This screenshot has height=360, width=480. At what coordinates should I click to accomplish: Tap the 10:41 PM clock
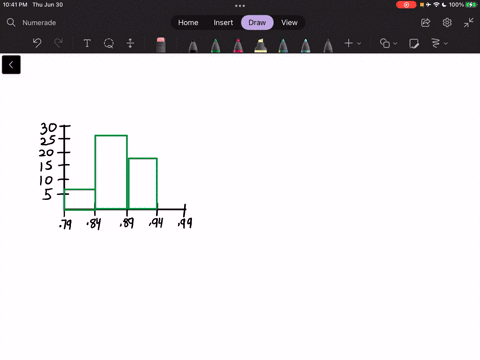click(x=15, y=5)
